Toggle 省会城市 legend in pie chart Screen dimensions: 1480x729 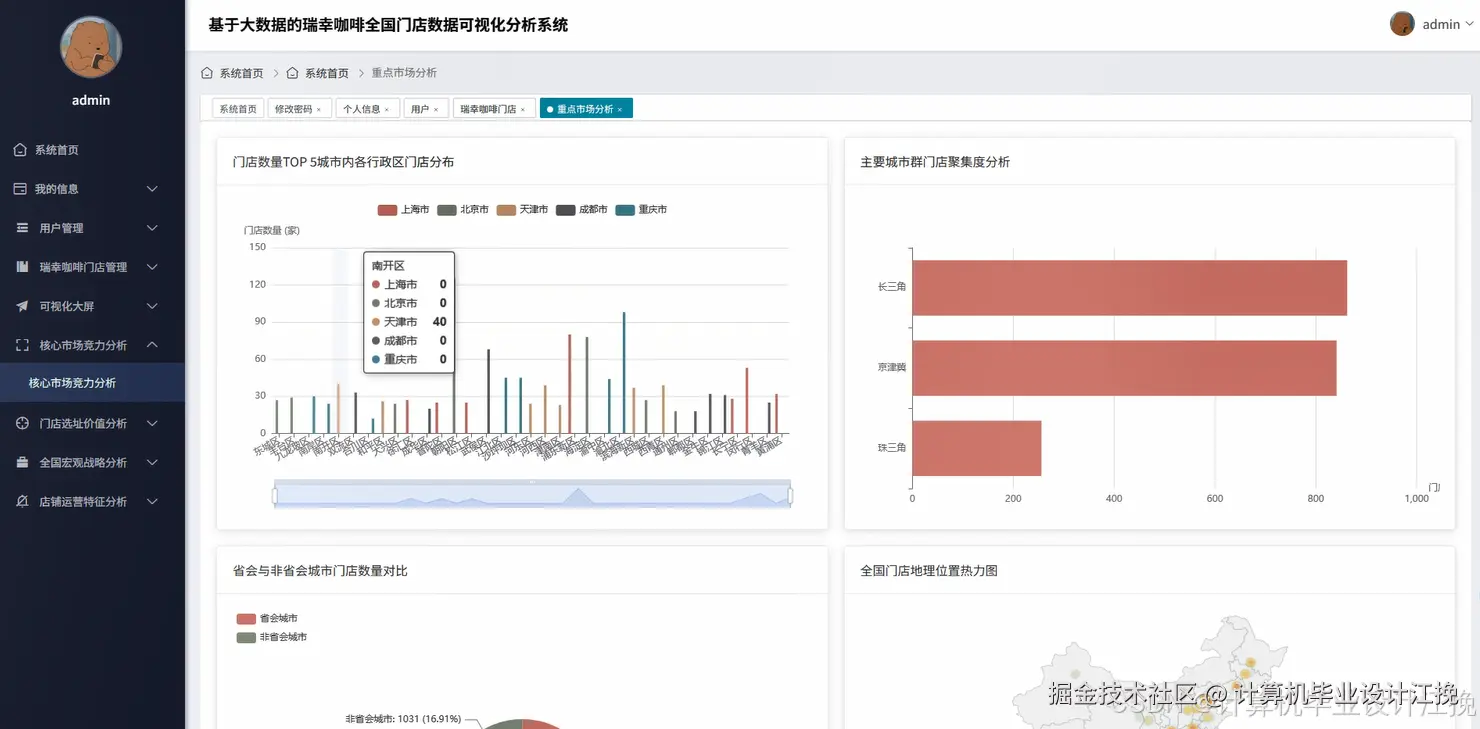click(267, 619)
